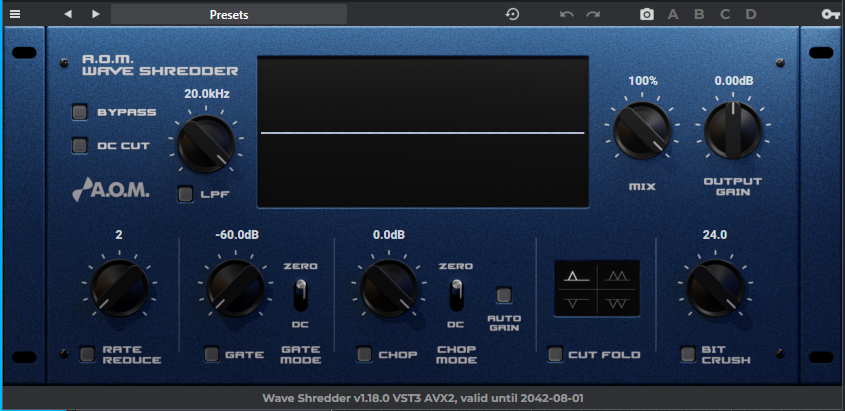Click the LPF frequency knob

206,144
